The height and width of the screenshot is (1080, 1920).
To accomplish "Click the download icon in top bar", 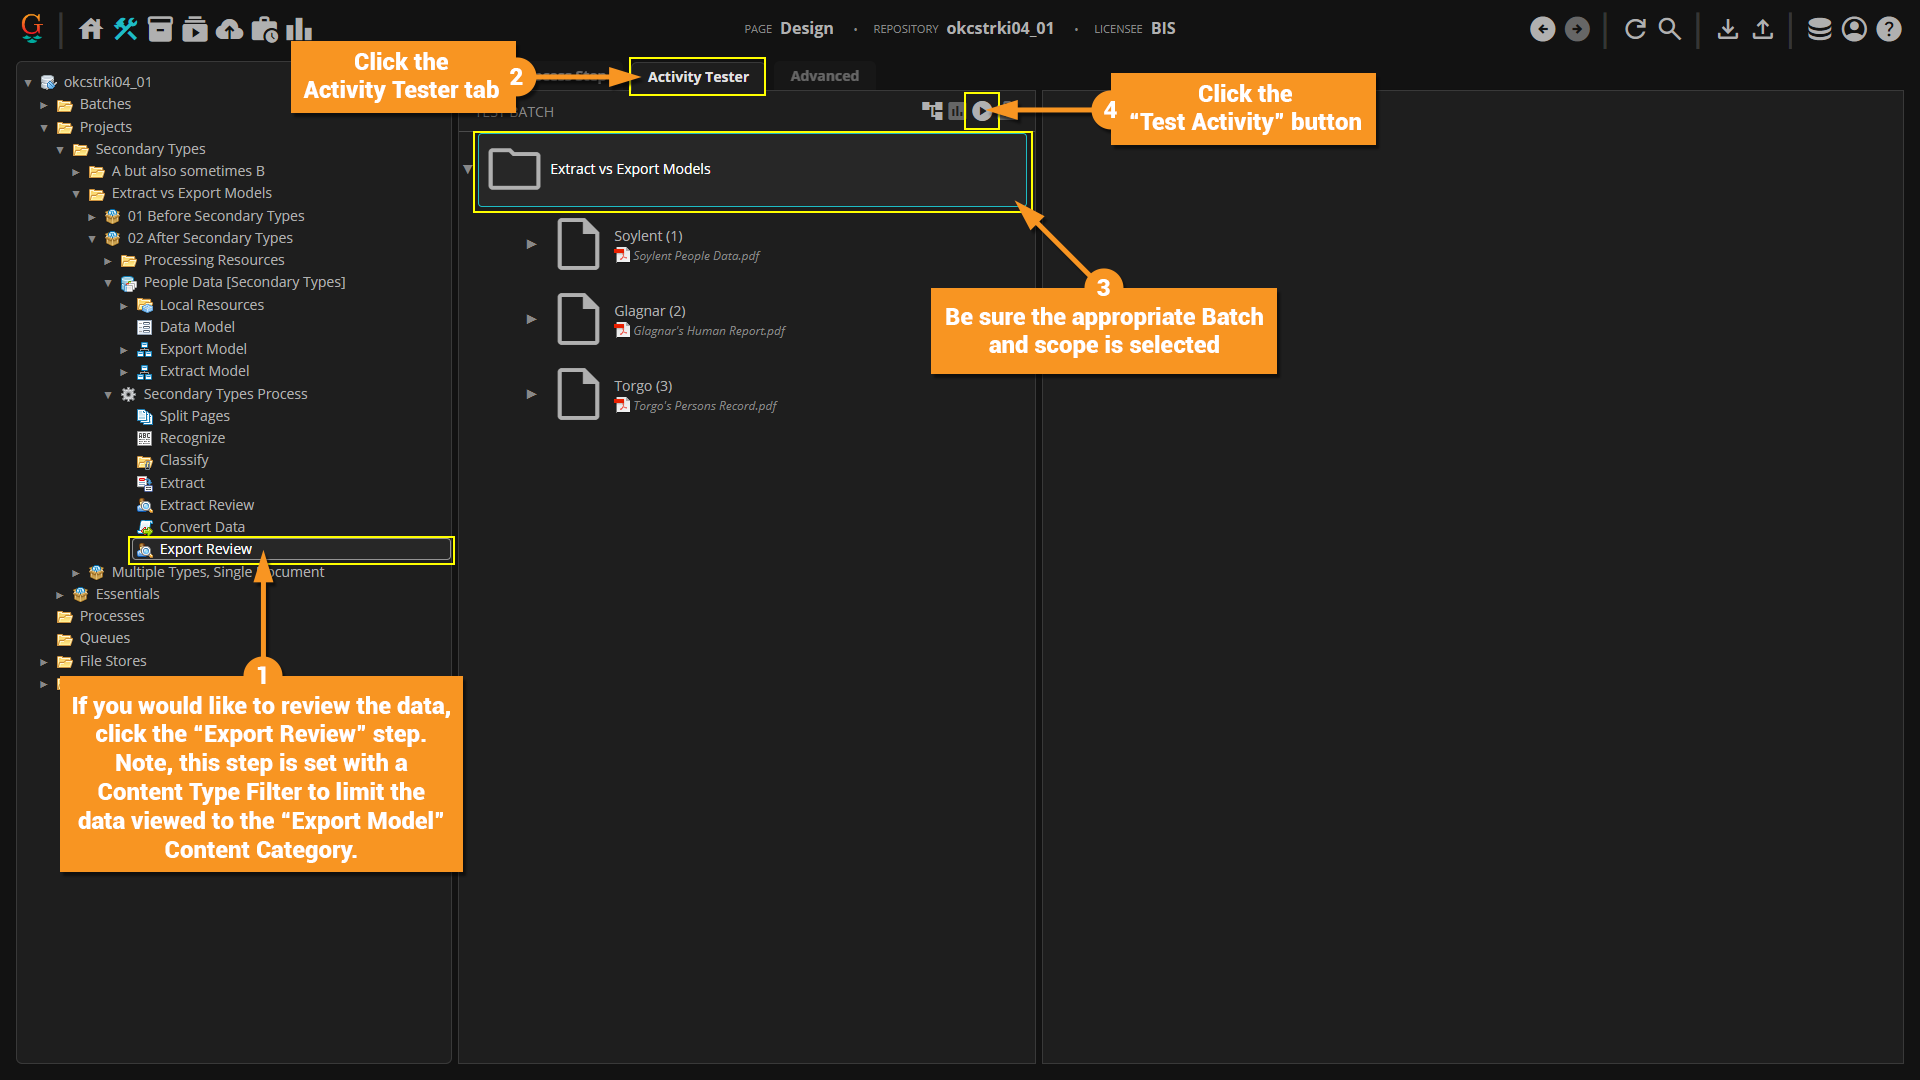I will 1727,29.
